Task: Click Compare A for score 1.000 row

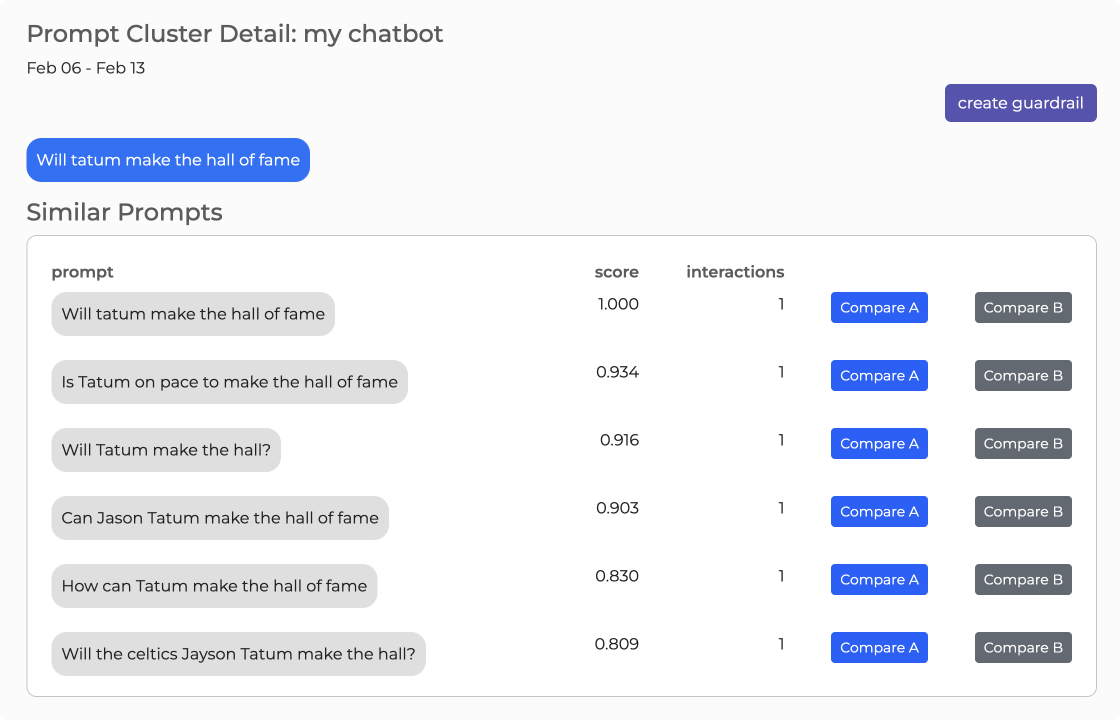Action: click(x=879, y=308)
